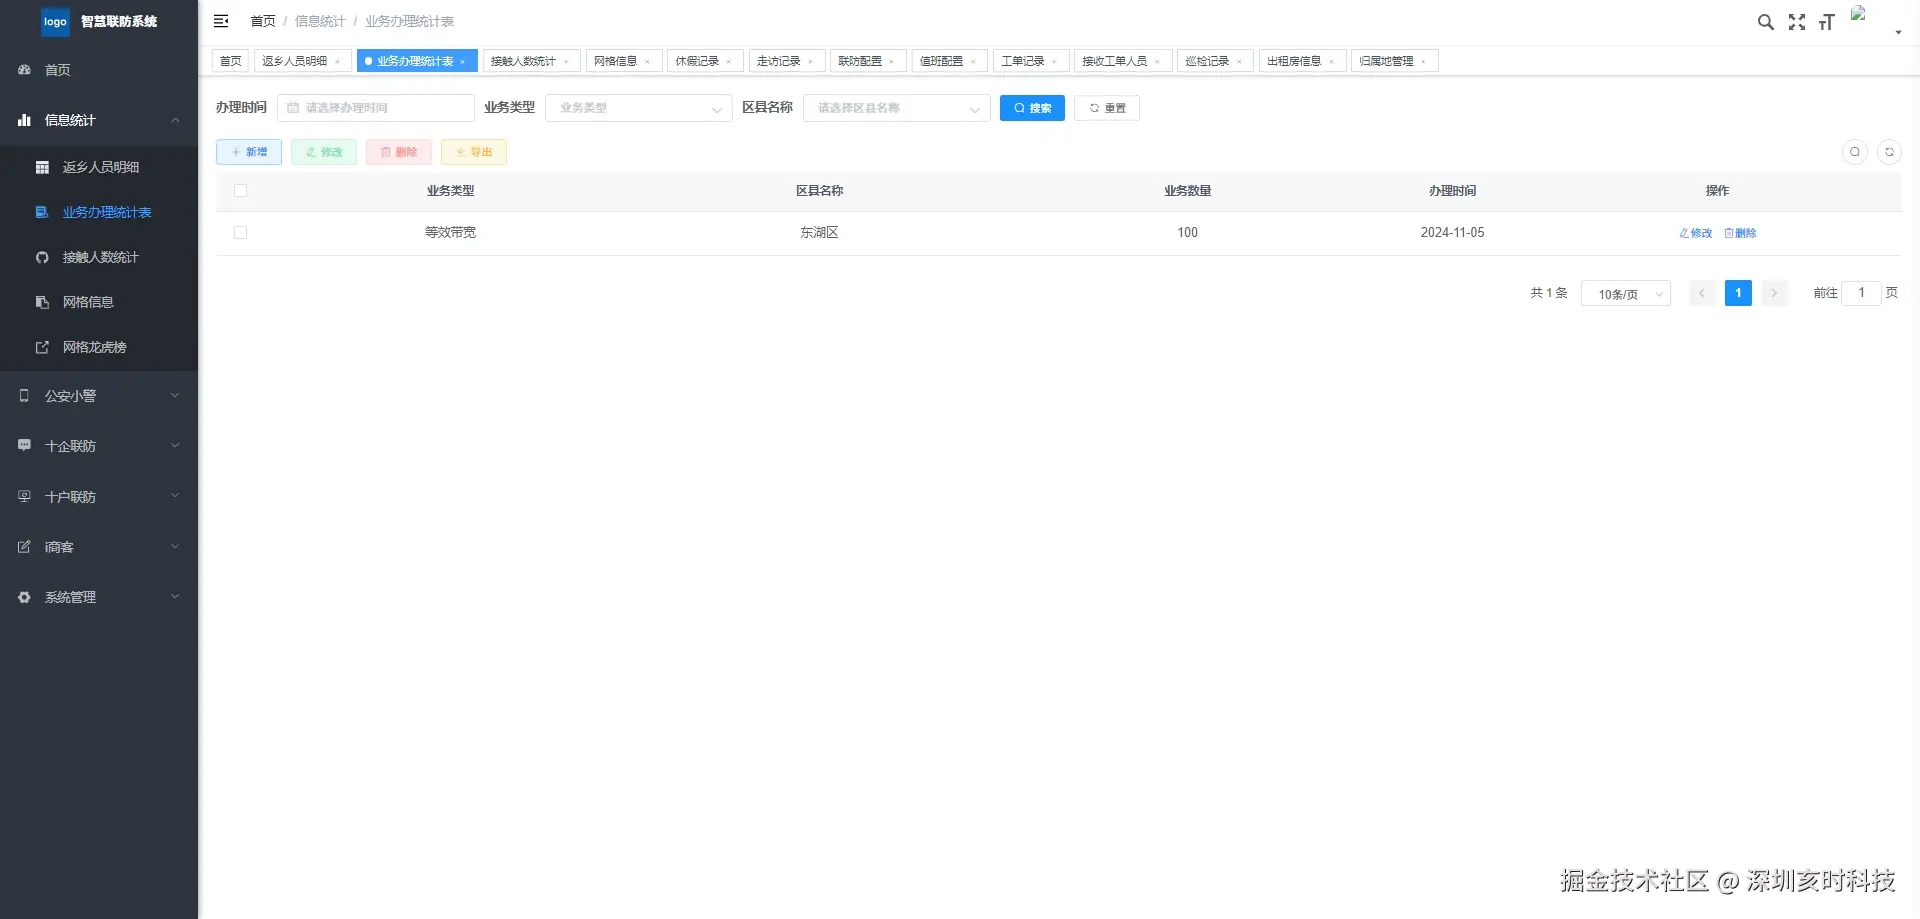Screen dimensions: 1920x919
Task: Click the 业务数量 column header
Action: (1187, 191)
